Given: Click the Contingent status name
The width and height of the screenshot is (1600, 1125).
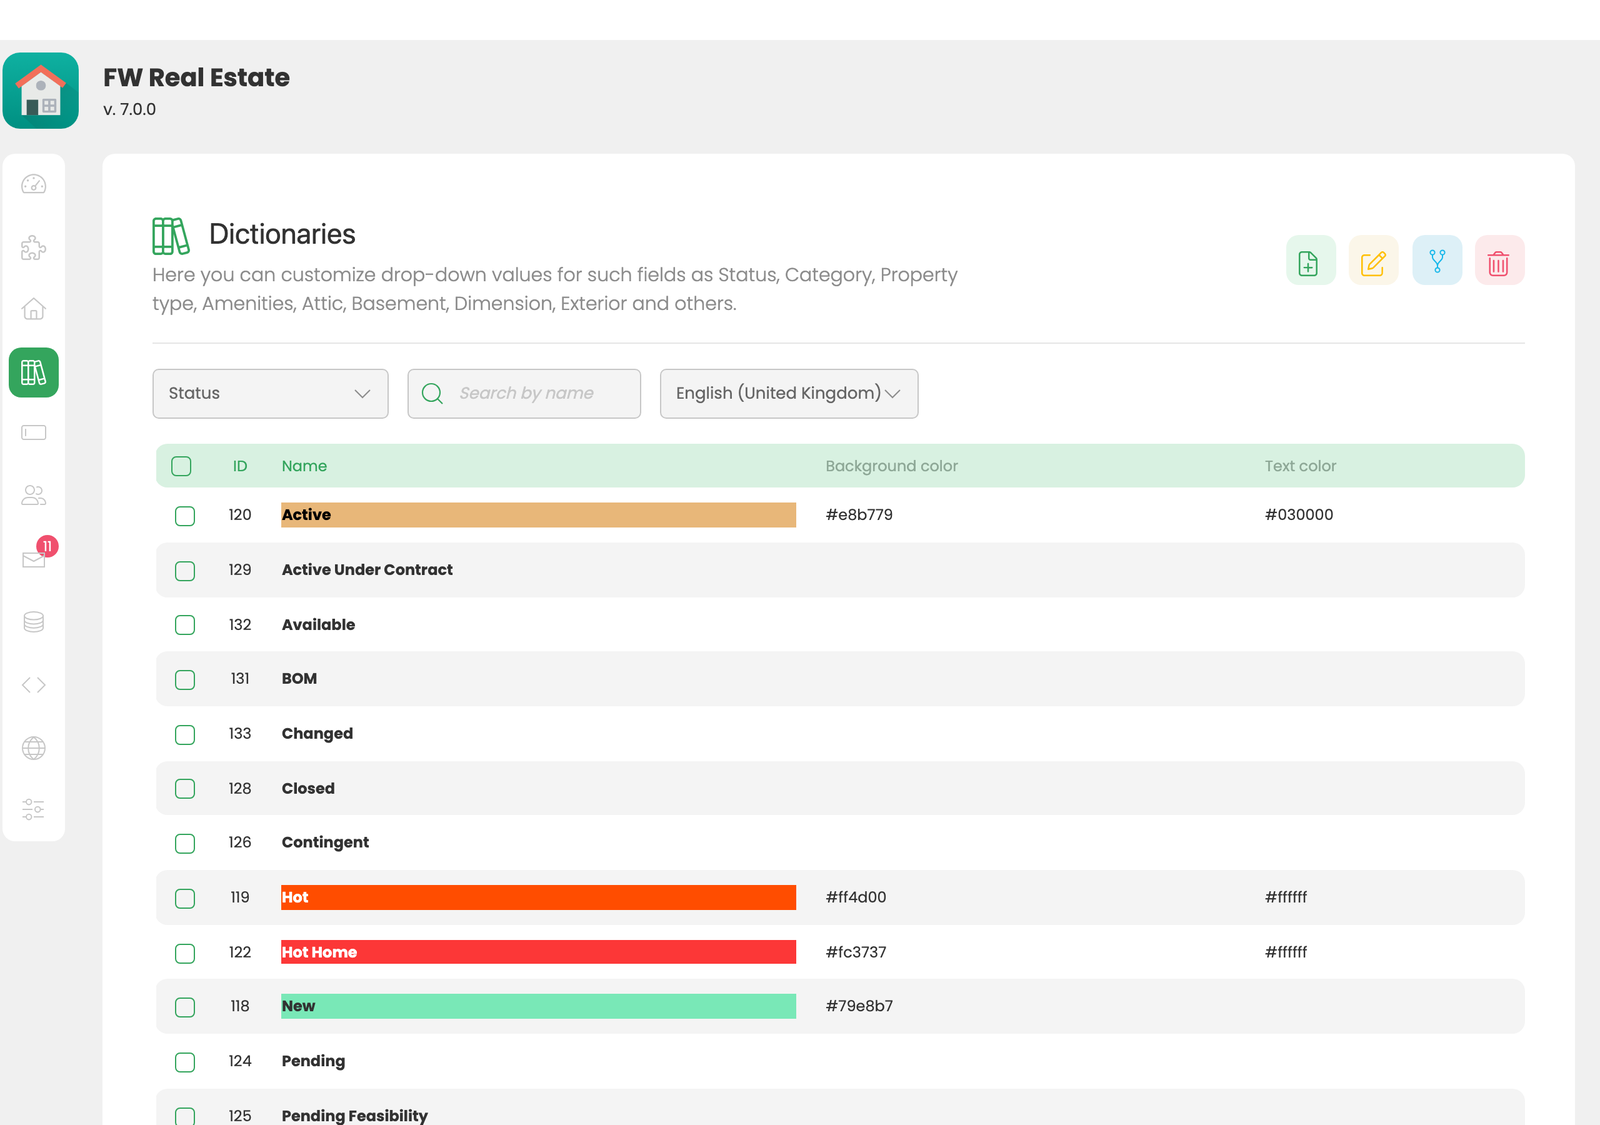Looking at the screenshot, I should coord(325,843).
